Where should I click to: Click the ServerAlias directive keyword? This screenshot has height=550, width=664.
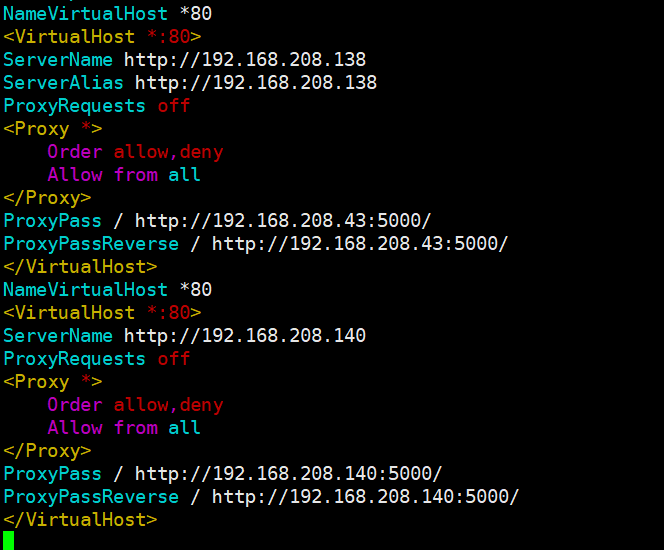pos(63,83)
